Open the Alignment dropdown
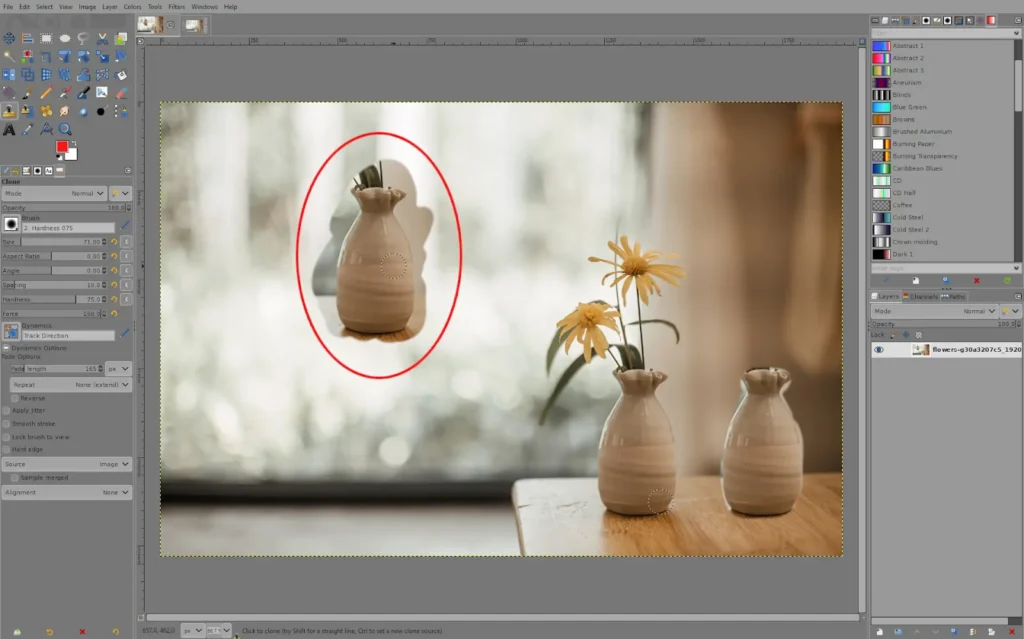 coord(67,492)
